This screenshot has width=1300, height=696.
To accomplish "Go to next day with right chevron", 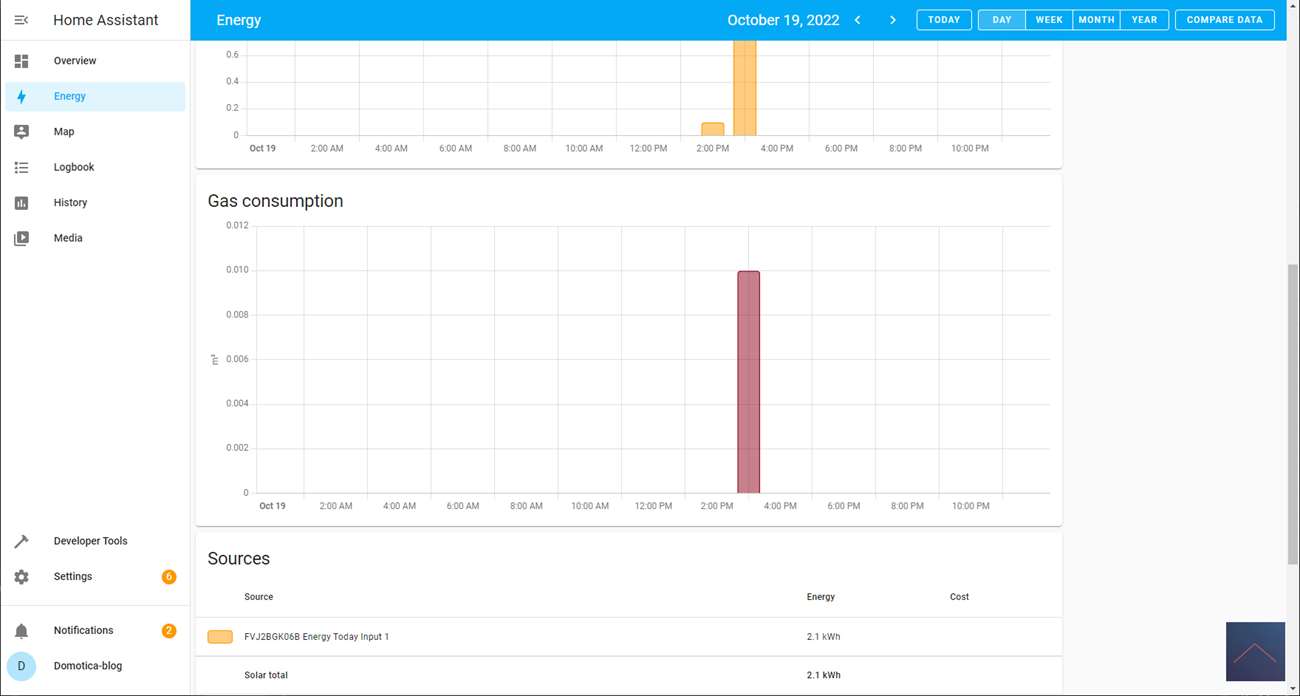I will click(x=893, y=20).
